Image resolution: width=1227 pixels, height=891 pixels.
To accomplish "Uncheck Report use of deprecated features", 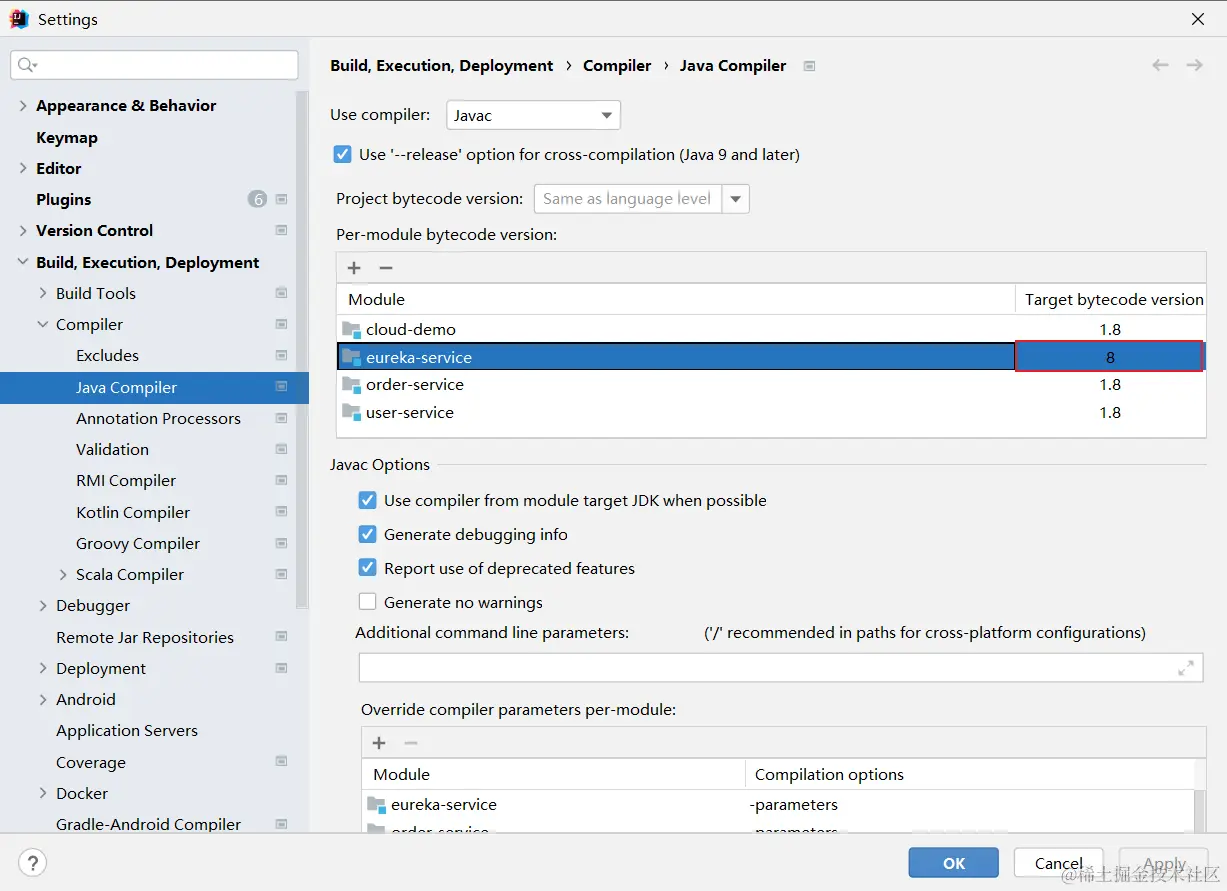I will [367, 568].
